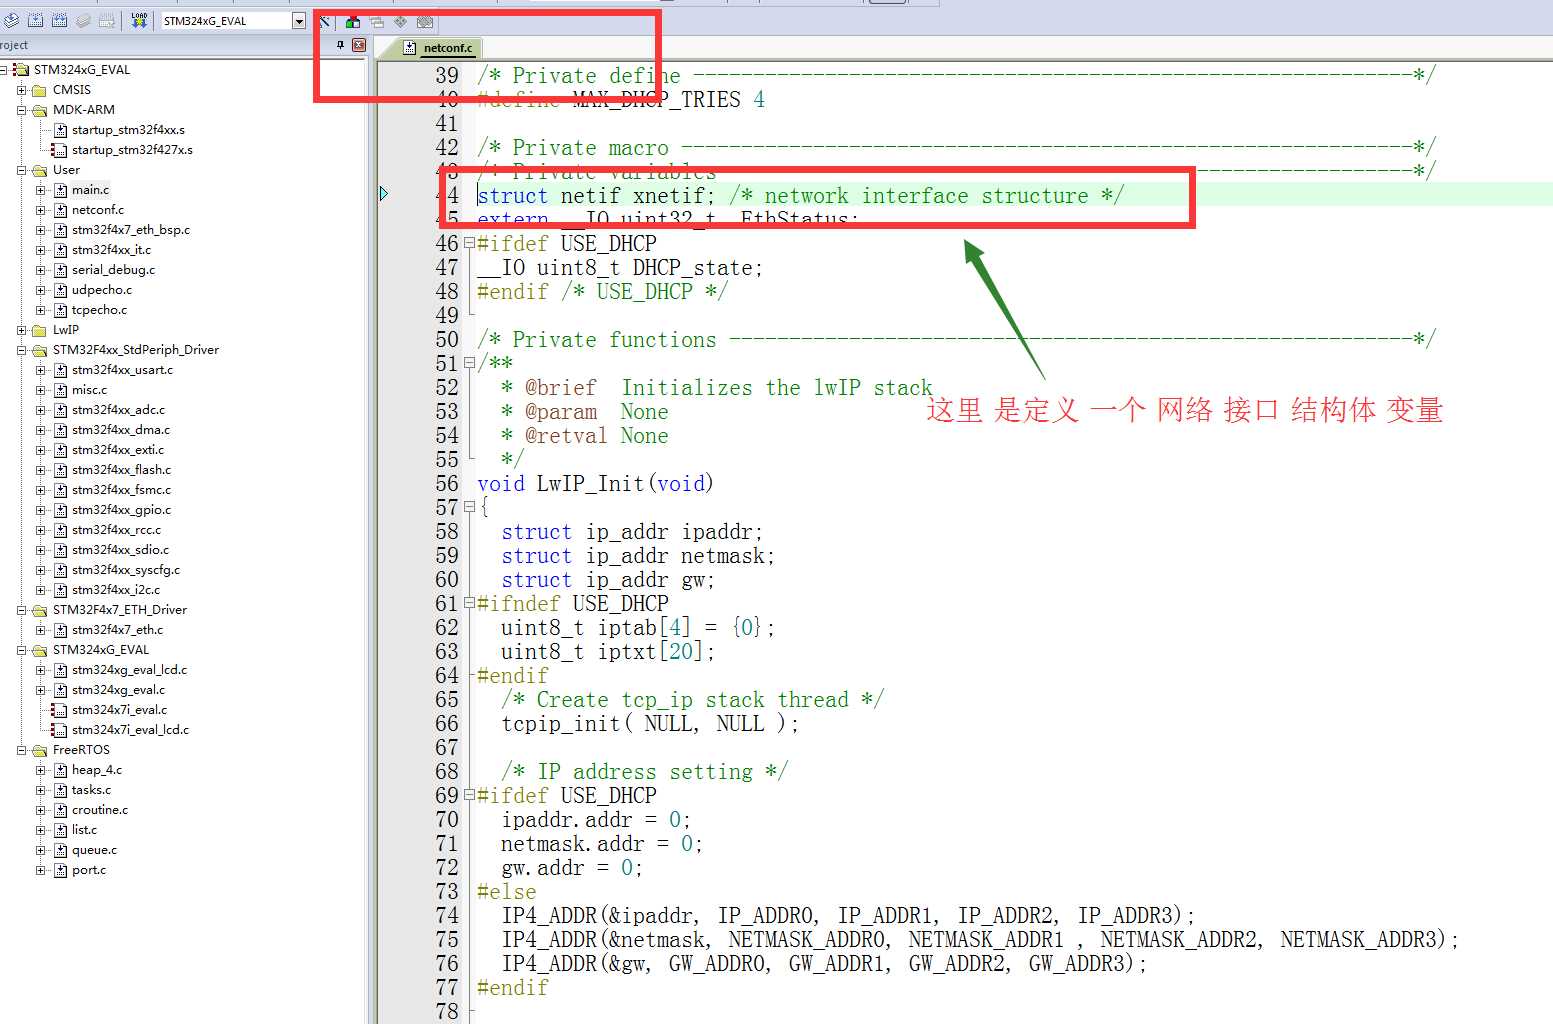This screenshot has height=1024, width=1553.
Task: Select tcpecho.c file
Action: [x=99, y=310]
